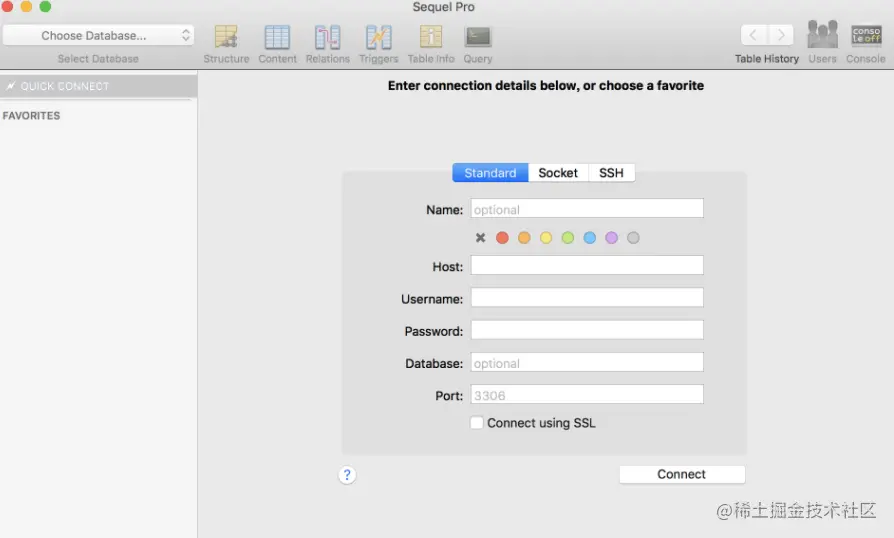Focus the Username input field

(x=587, y=298)
